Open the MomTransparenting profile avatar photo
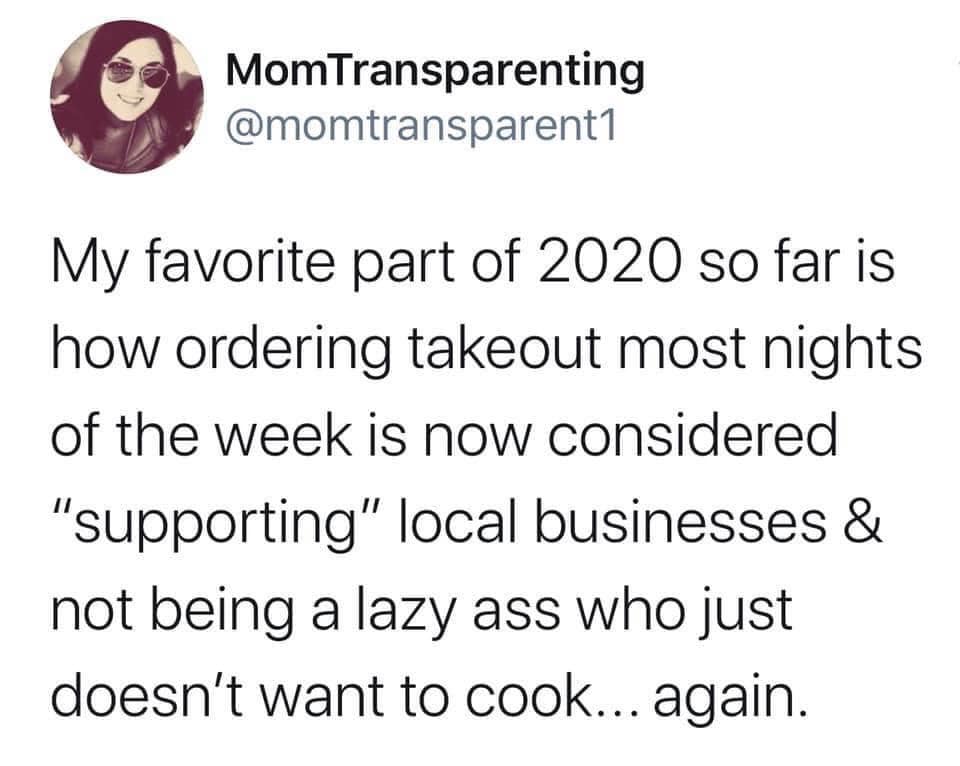This screenshot has width=960, height=766. [127, 97]
